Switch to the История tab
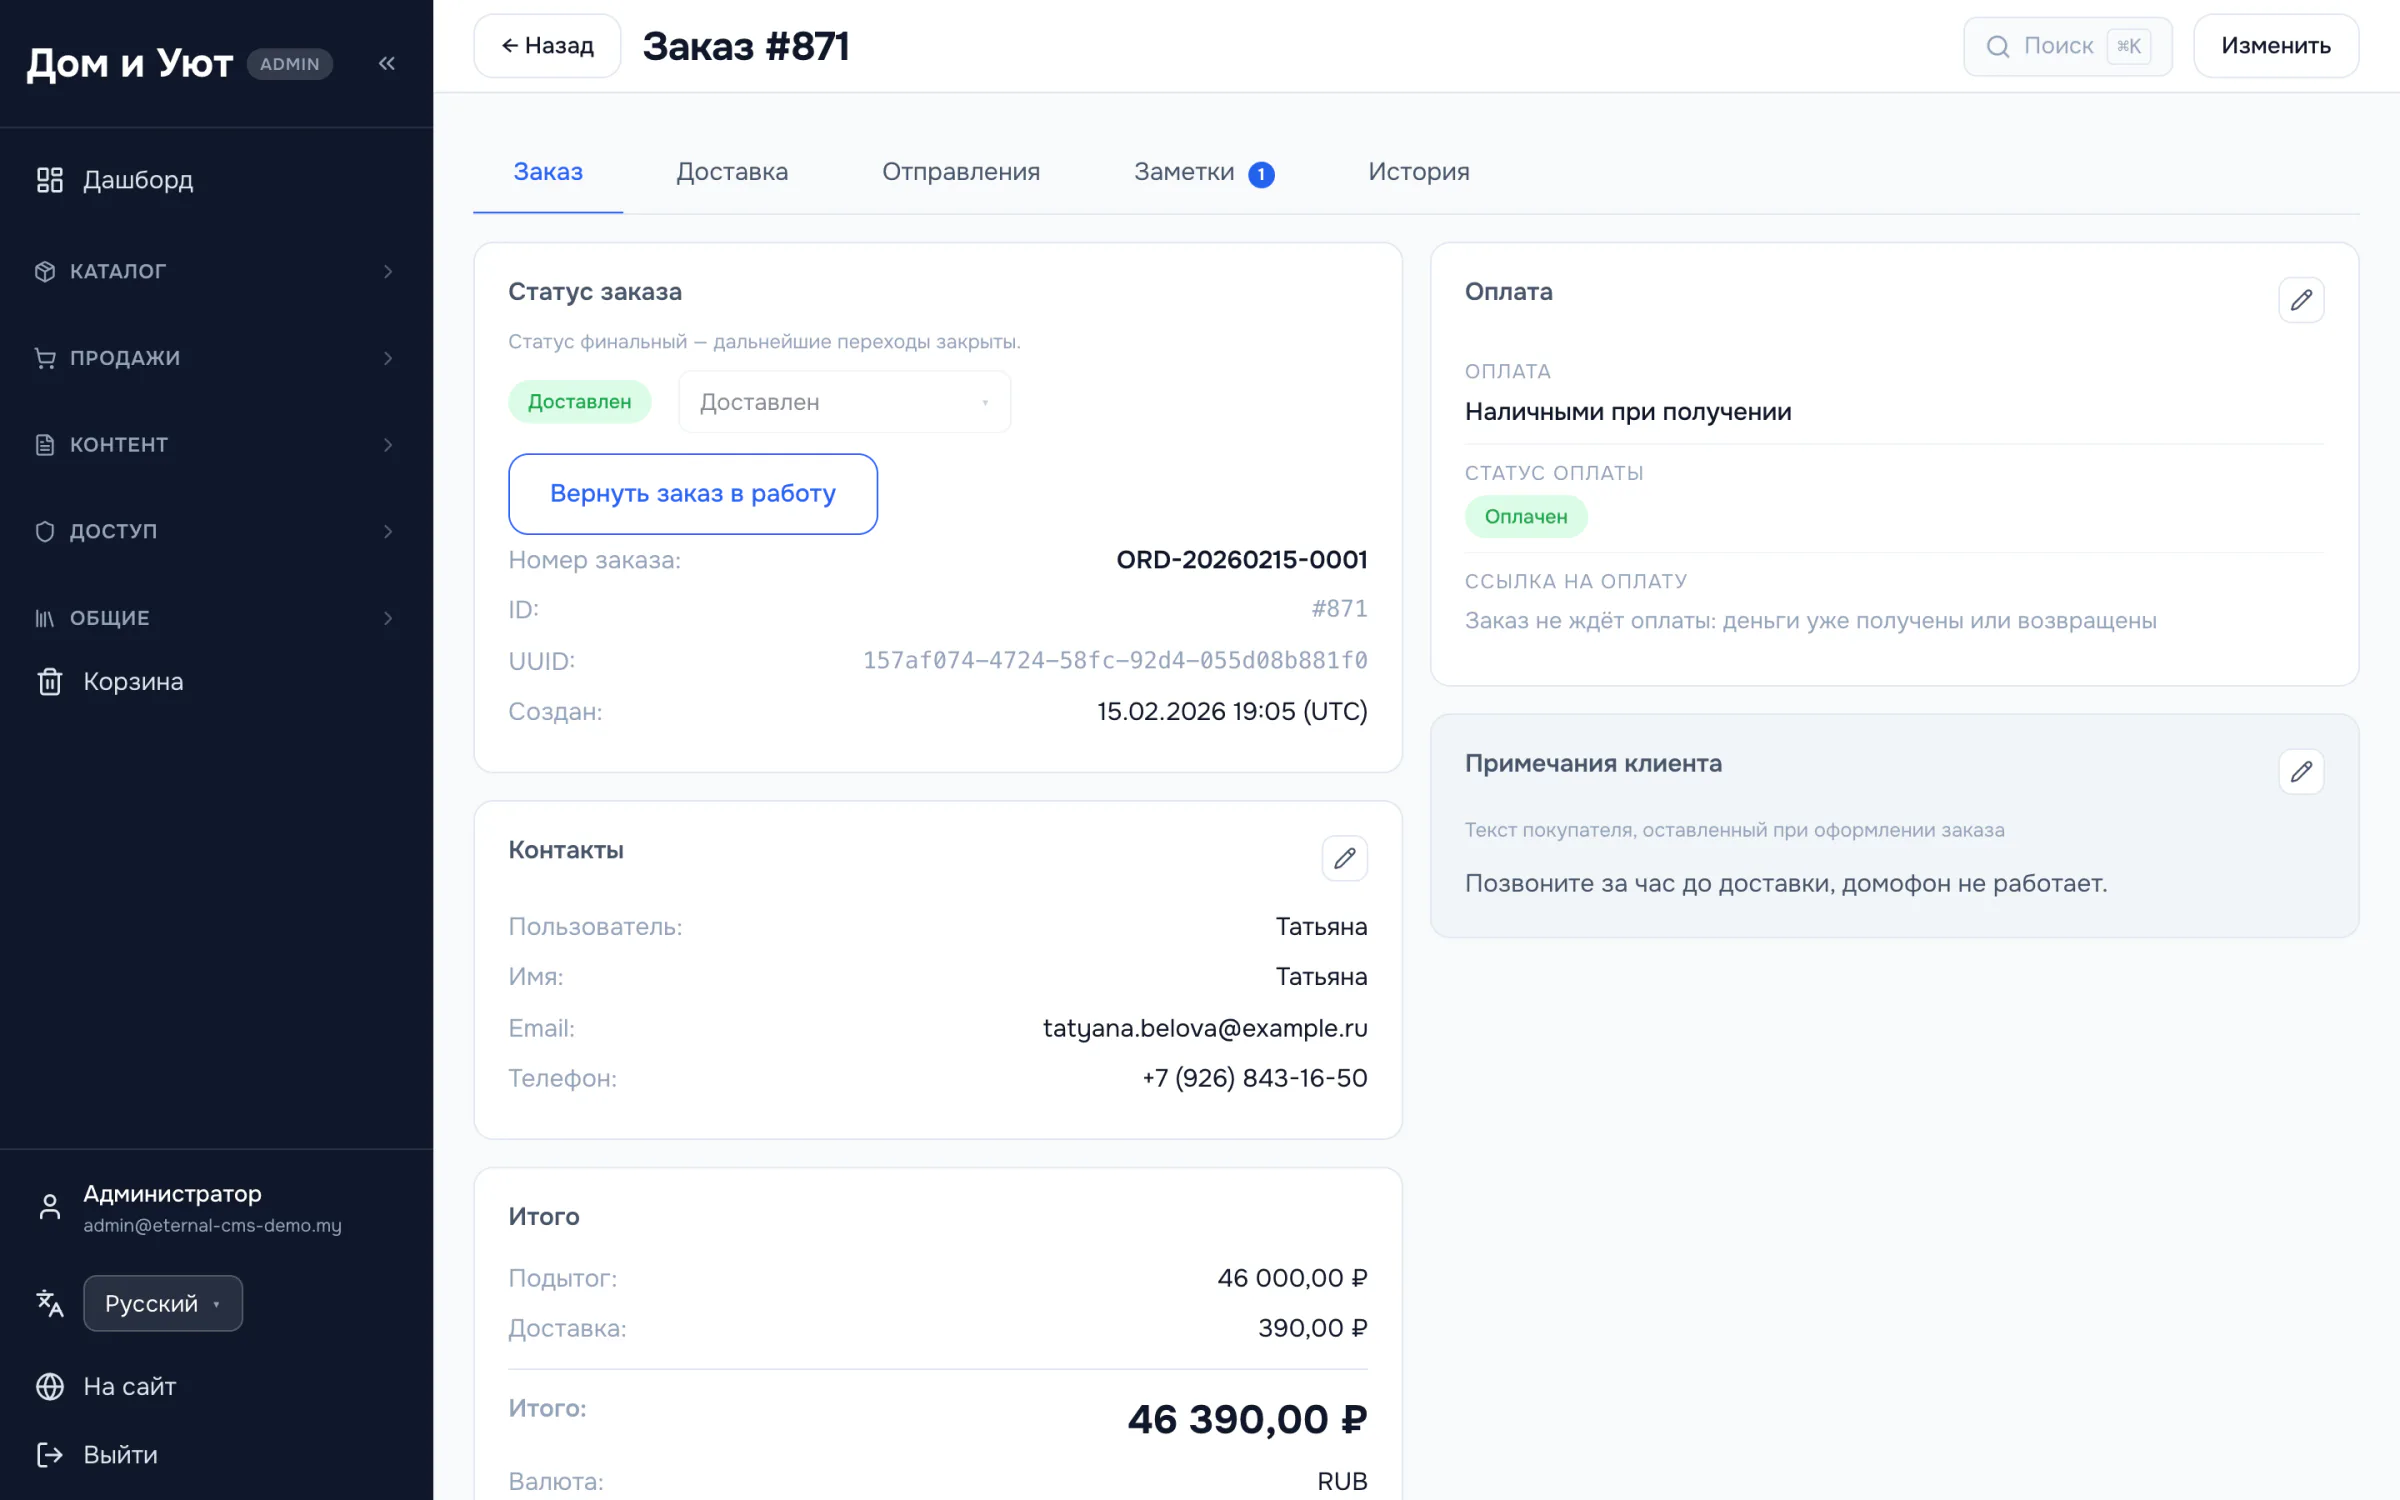Screen dimensions: 2400x1500 1418,172
